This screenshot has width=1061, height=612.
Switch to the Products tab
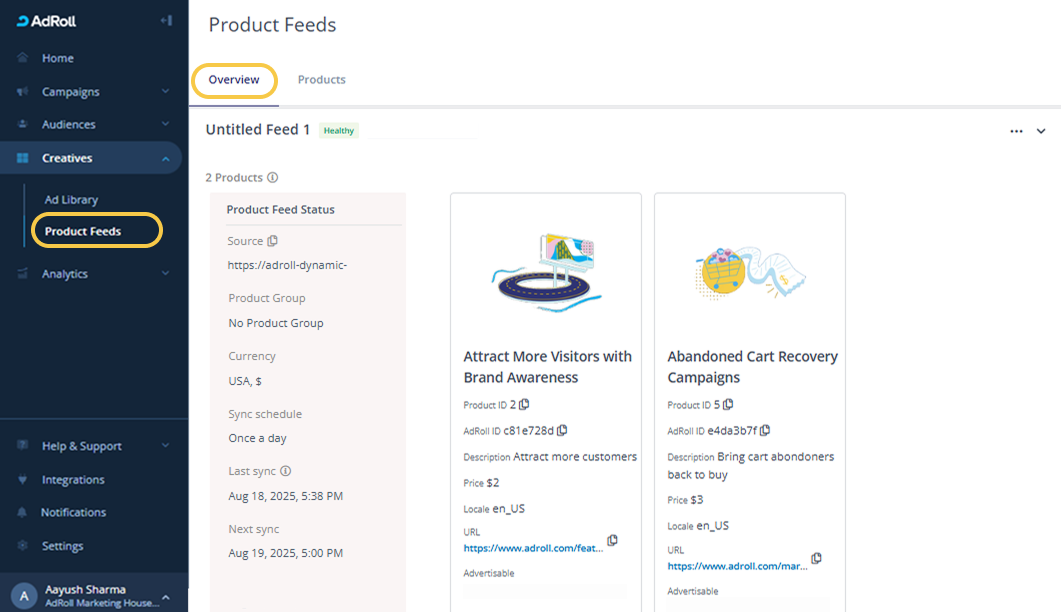coord(321,80)
